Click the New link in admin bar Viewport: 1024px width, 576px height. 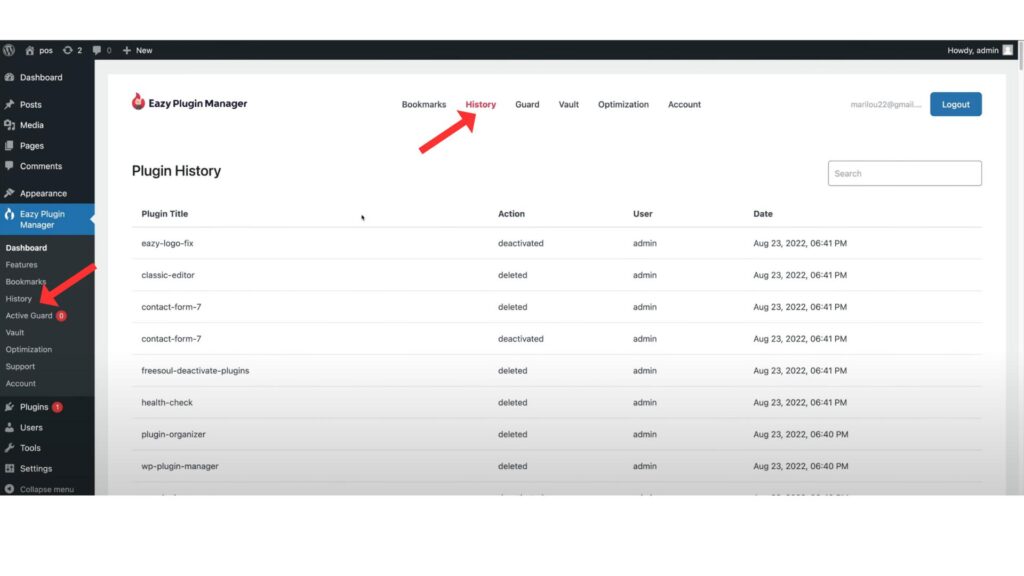[144, 50]
